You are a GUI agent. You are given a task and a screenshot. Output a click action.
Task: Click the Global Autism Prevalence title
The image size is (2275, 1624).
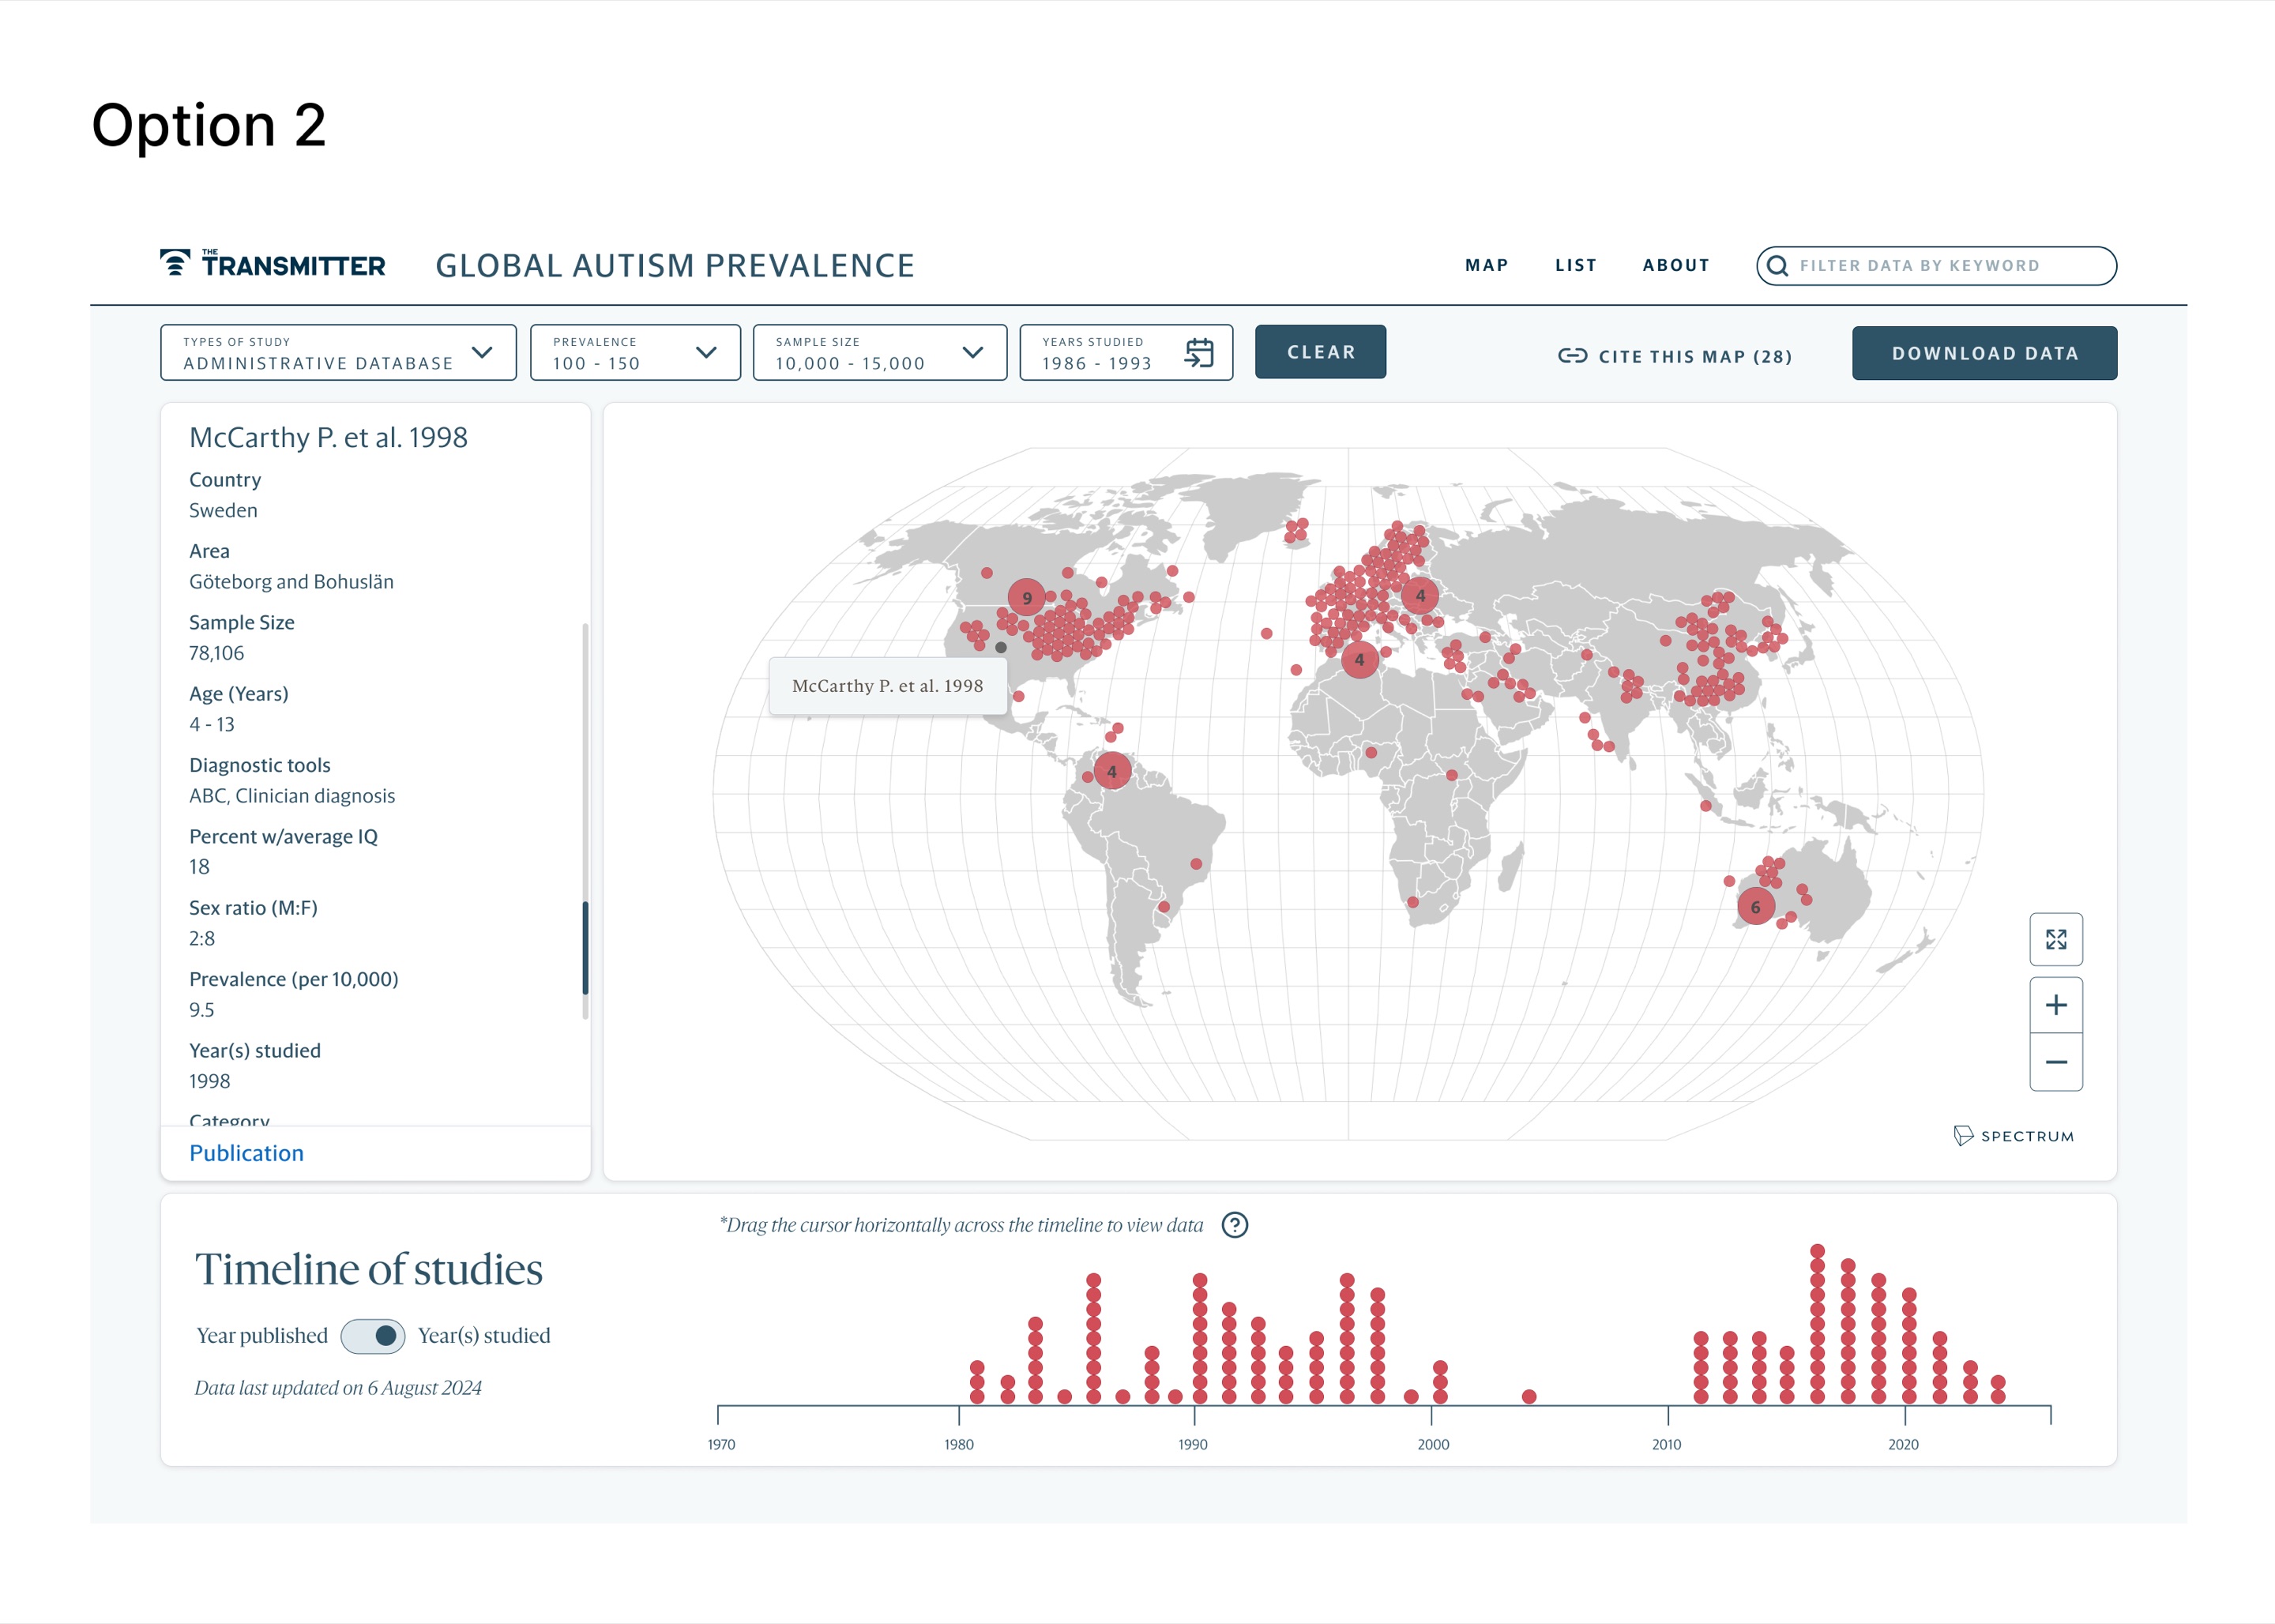(x=675, y=265)
